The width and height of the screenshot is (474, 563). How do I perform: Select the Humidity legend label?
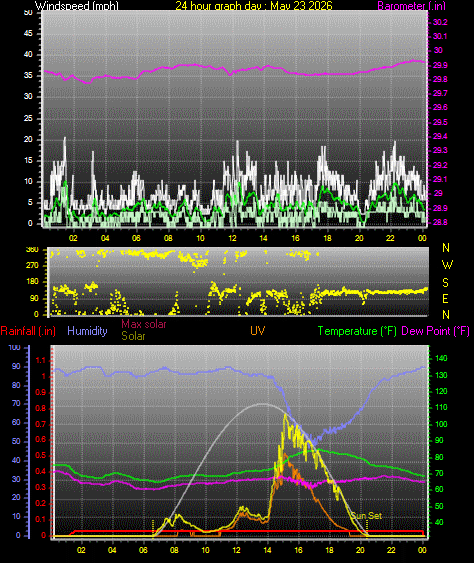(x=87, y=331)
